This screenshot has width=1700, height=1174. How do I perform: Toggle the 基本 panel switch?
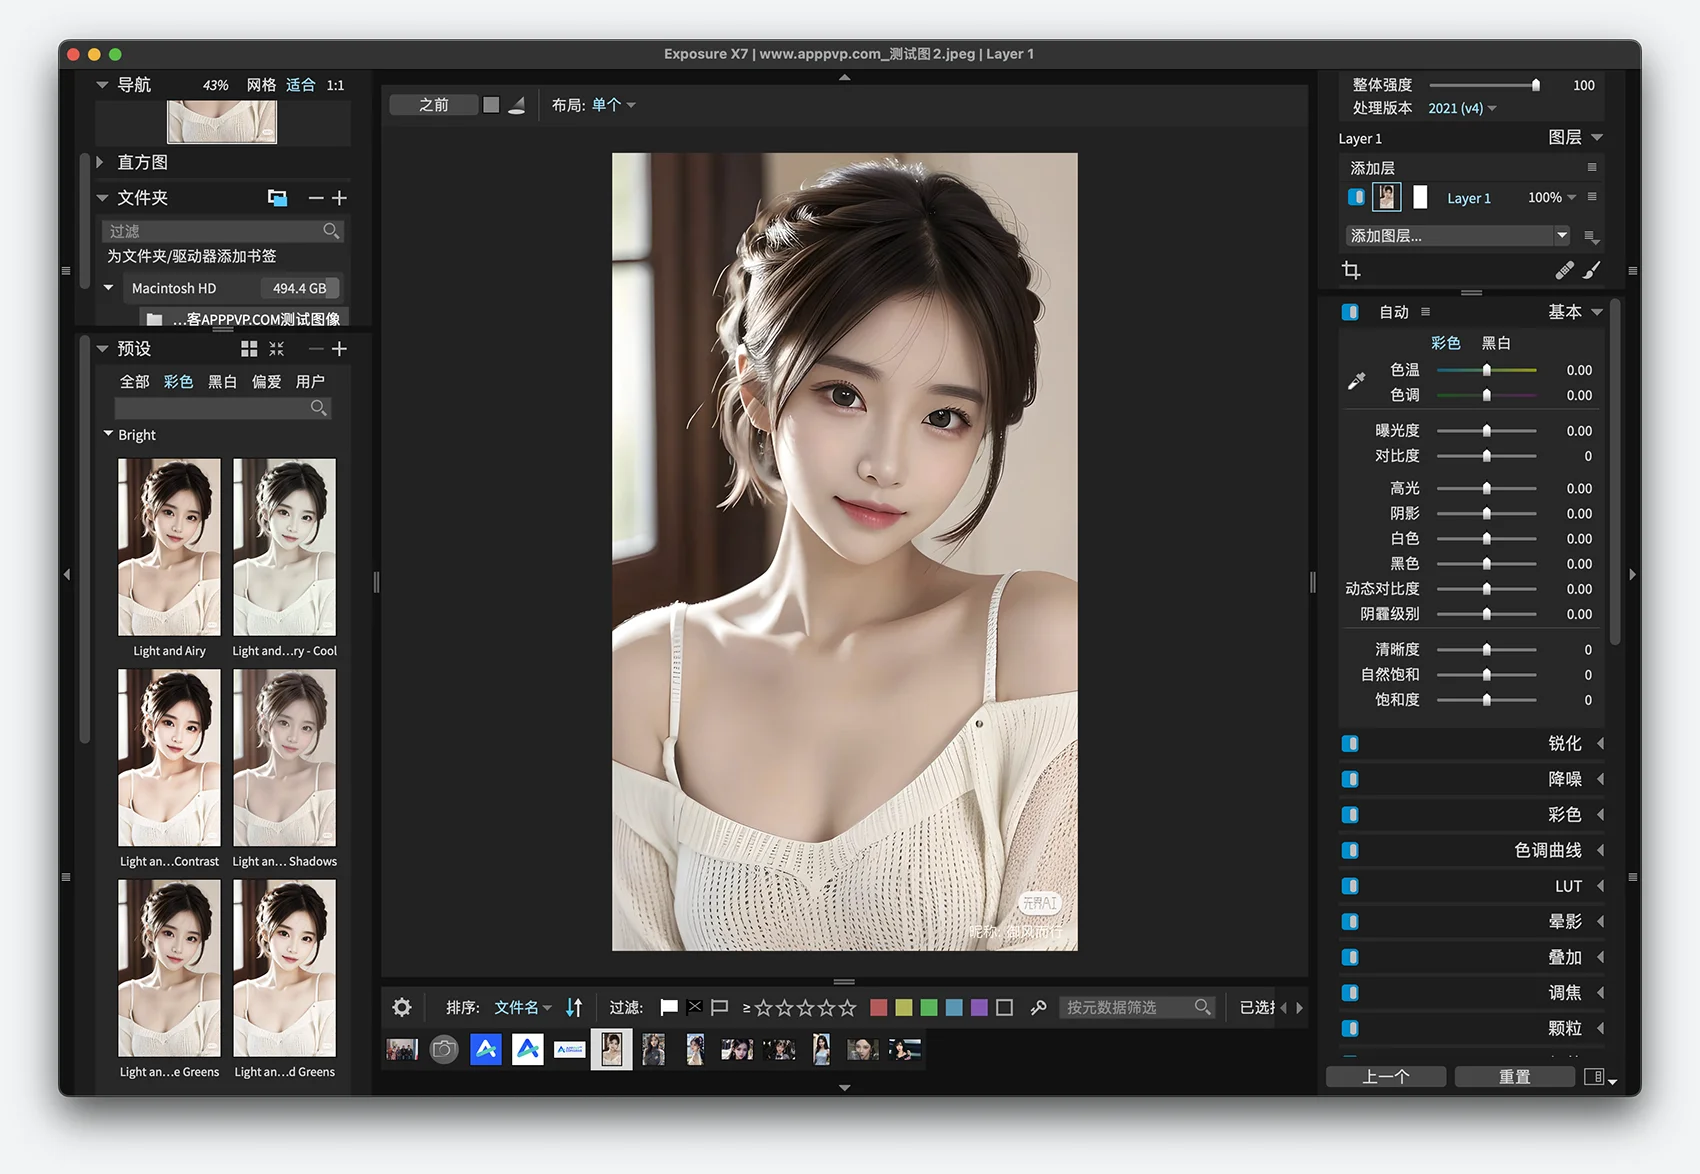click(1350, 312)
